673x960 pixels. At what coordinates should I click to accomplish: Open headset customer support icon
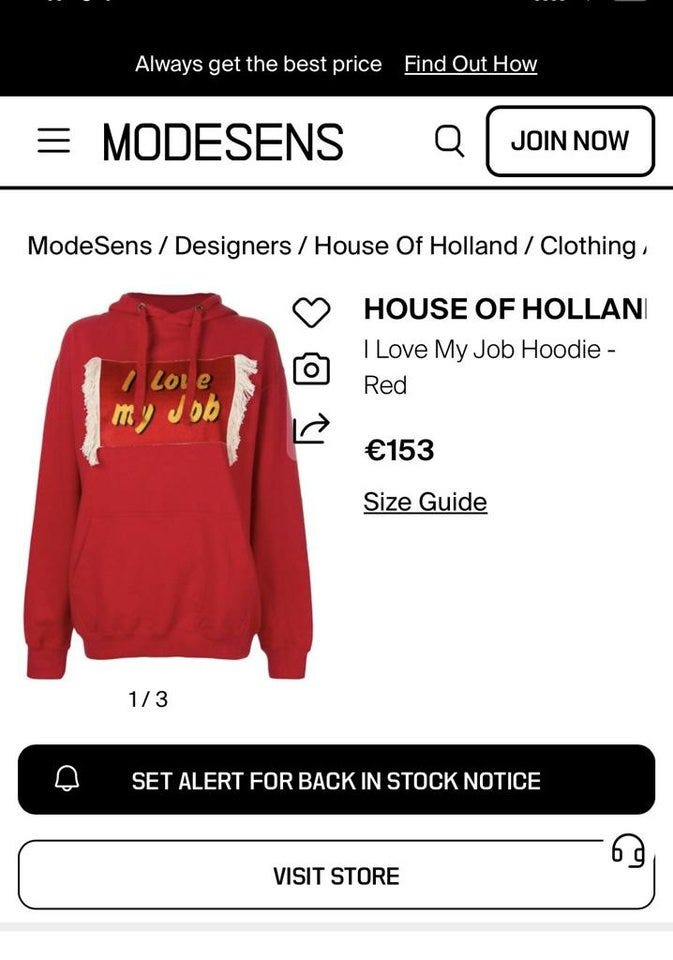[628, 850]
